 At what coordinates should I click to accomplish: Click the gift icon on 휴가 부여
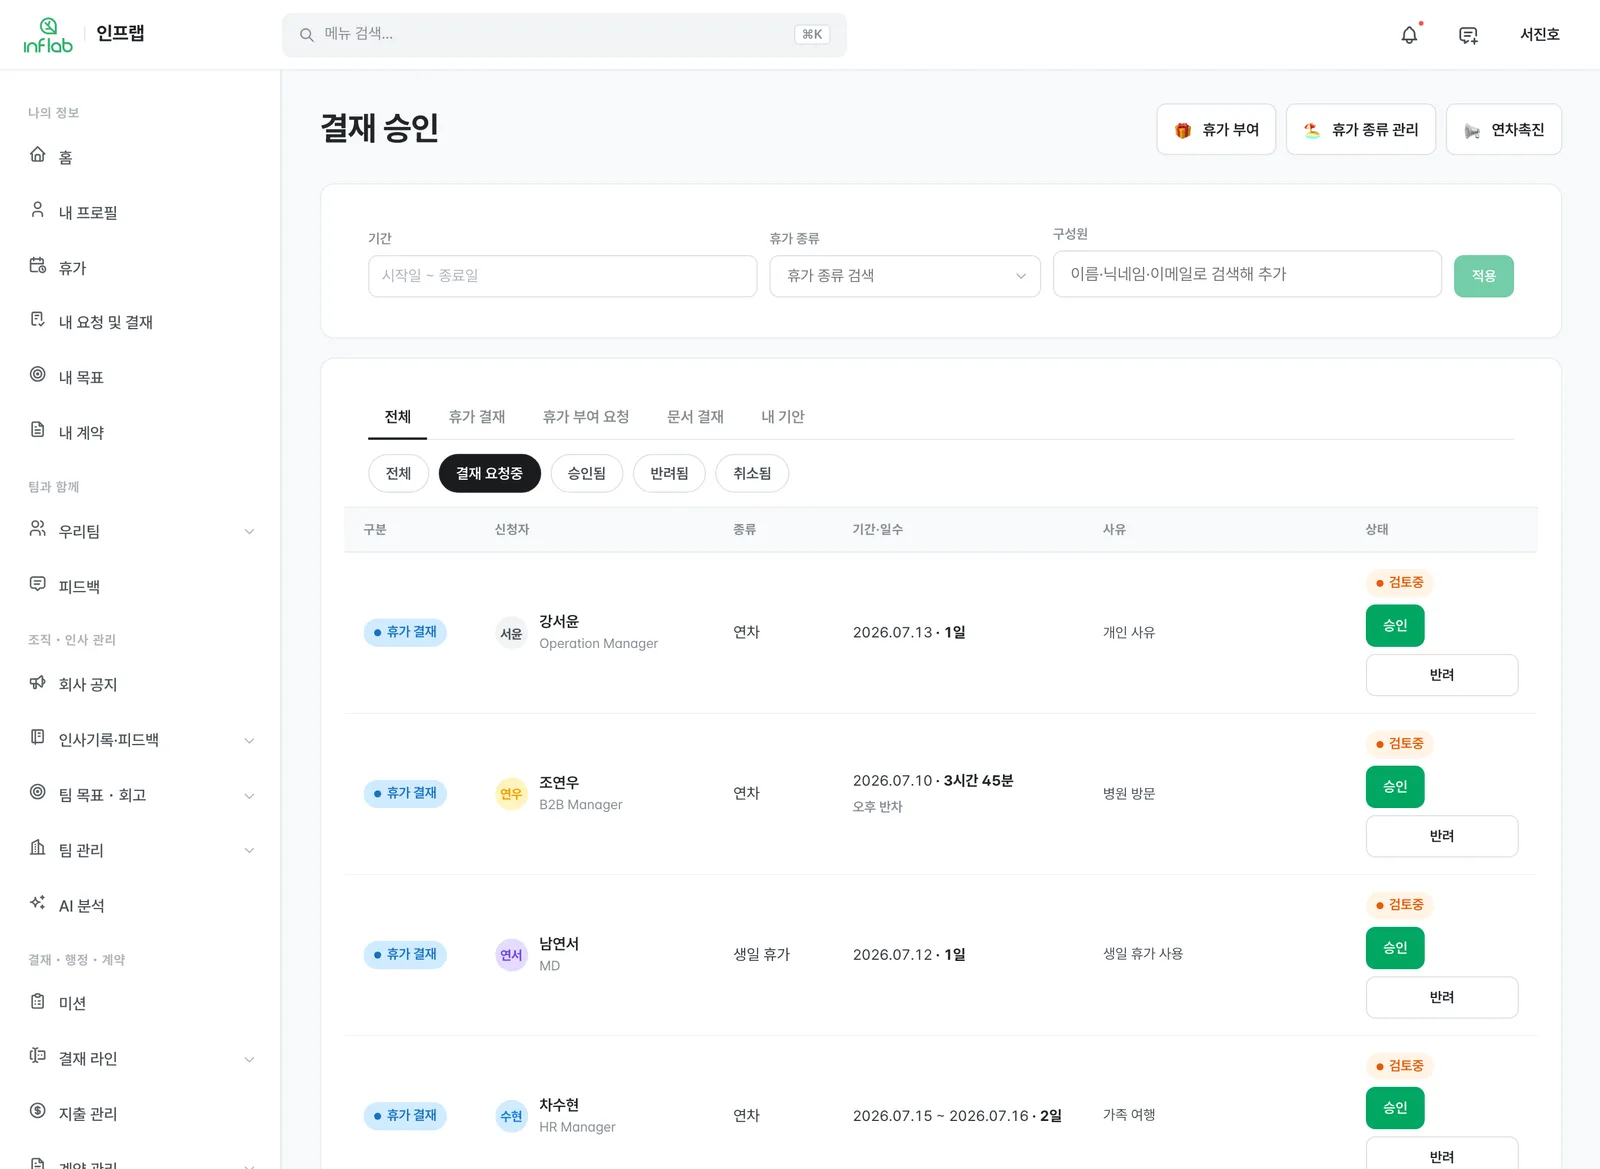(1183, 130)
